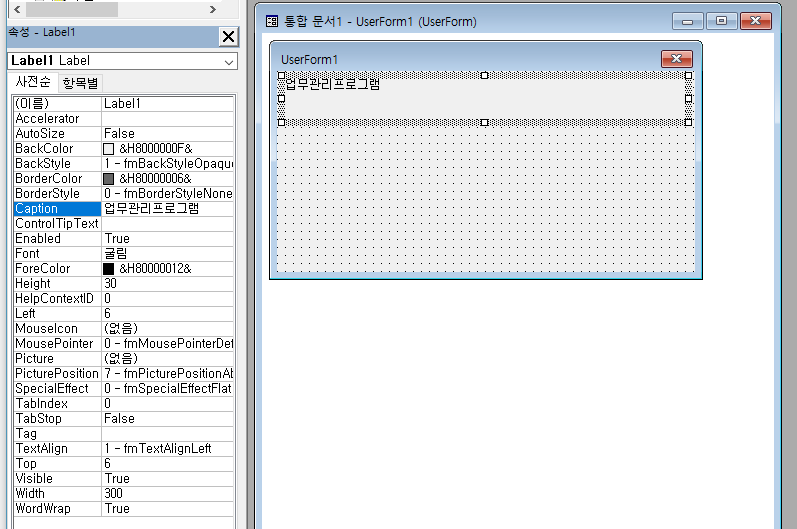The width and height of the screenshot is (797, 529).
Task: Click the label's bottom-center sizing handle
Action: (484, 122)
